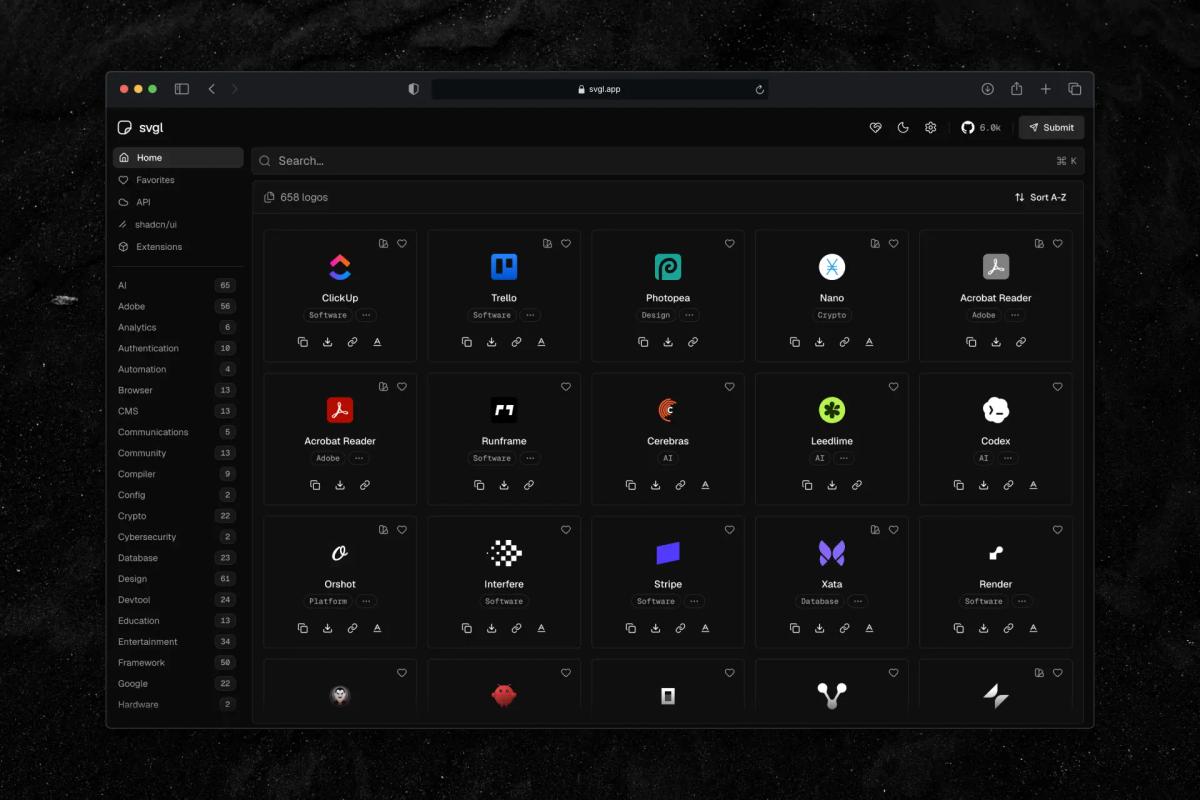Go back with Safari back arrow
The height and width of the screenshot is (800, 1200).
[212, 89]
